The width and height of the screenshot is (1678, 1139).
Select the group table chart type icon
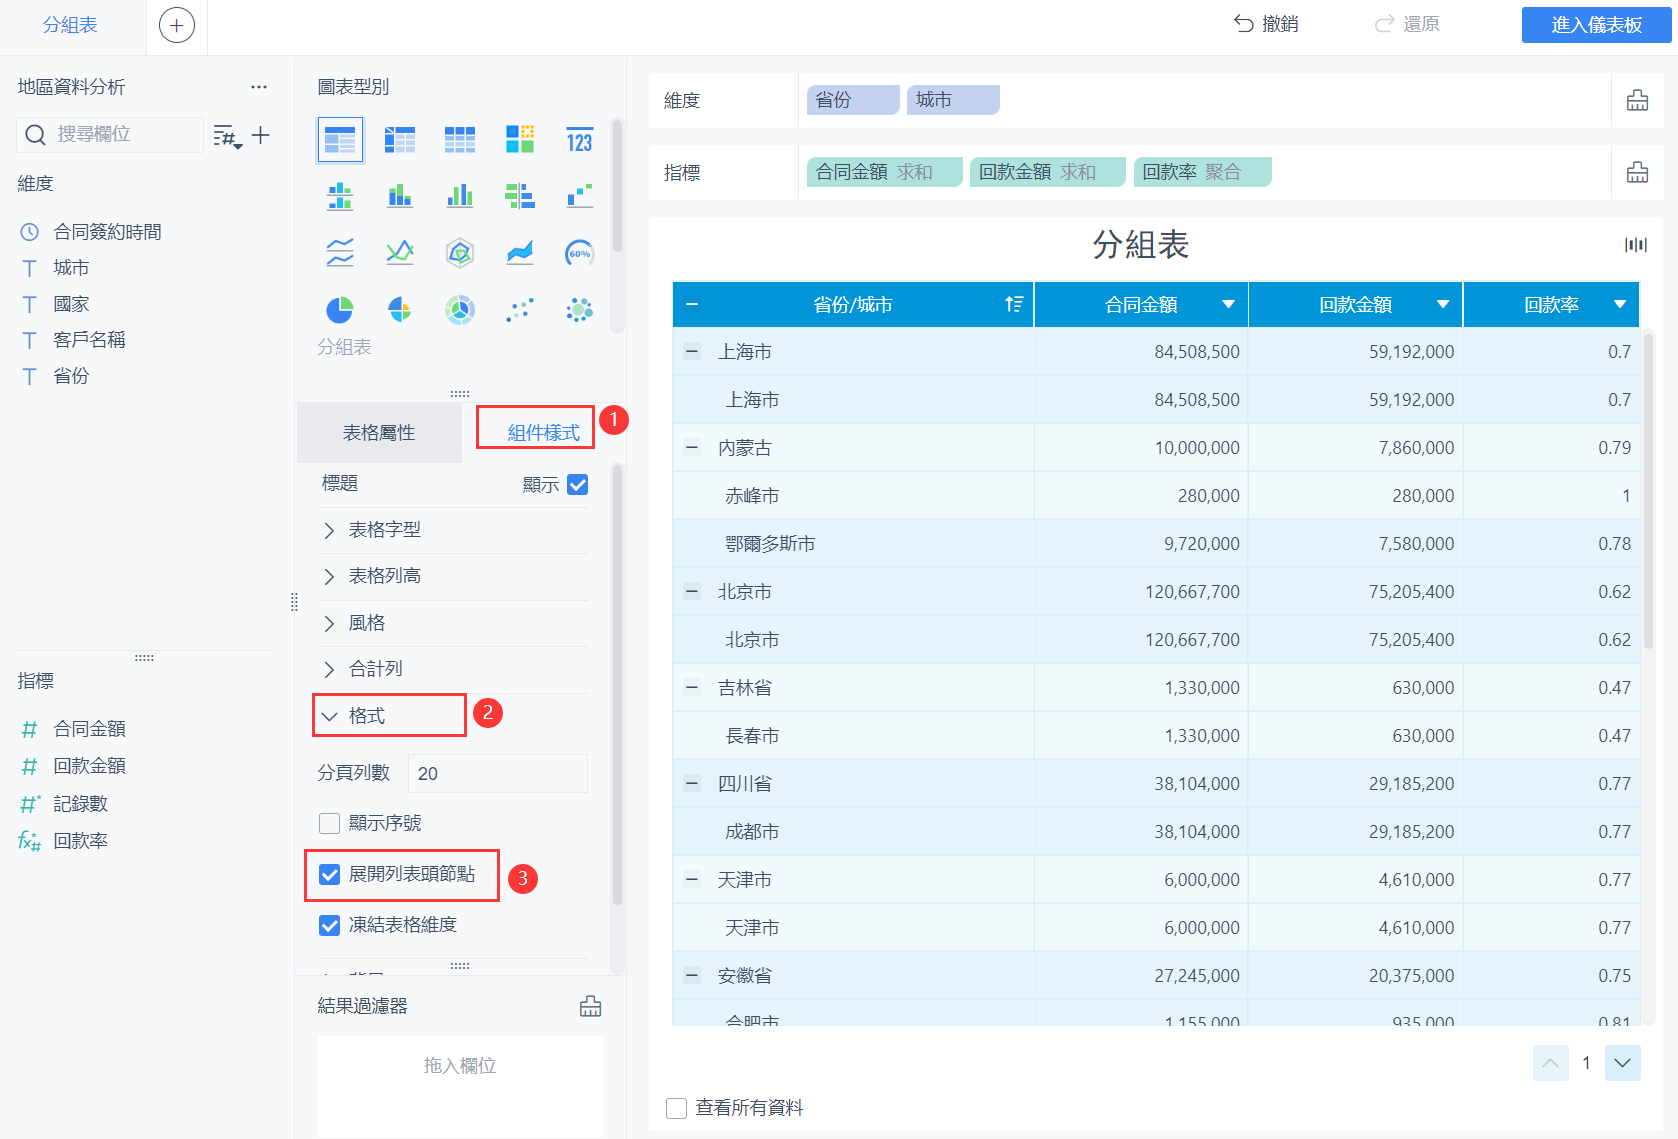click(340, 140)
